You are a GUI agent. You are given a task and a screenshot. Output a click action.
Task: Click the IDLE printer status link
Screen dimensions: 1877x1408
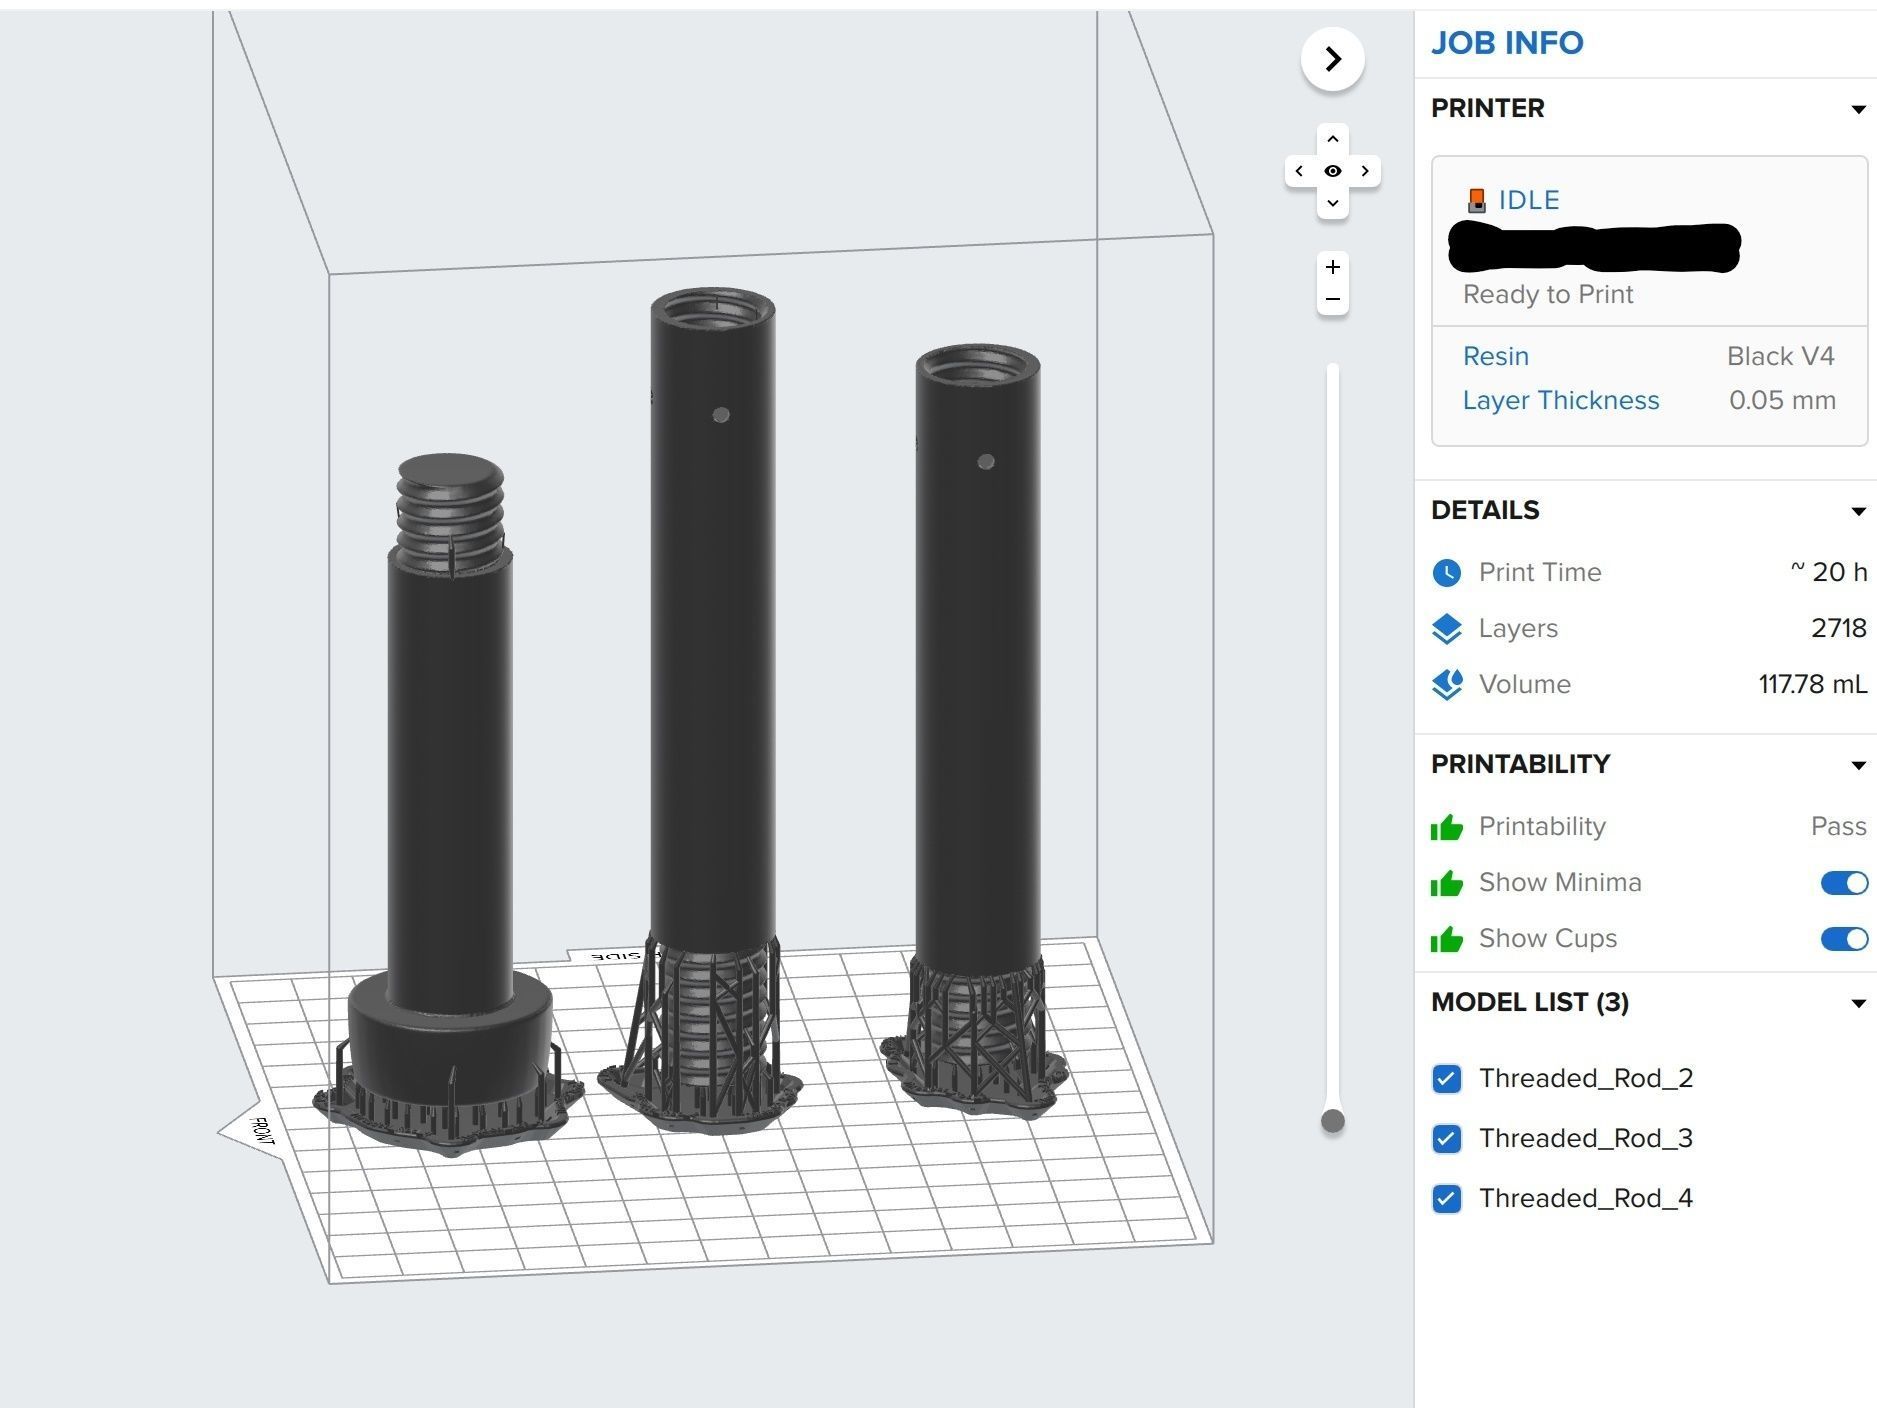point(1529,200)
